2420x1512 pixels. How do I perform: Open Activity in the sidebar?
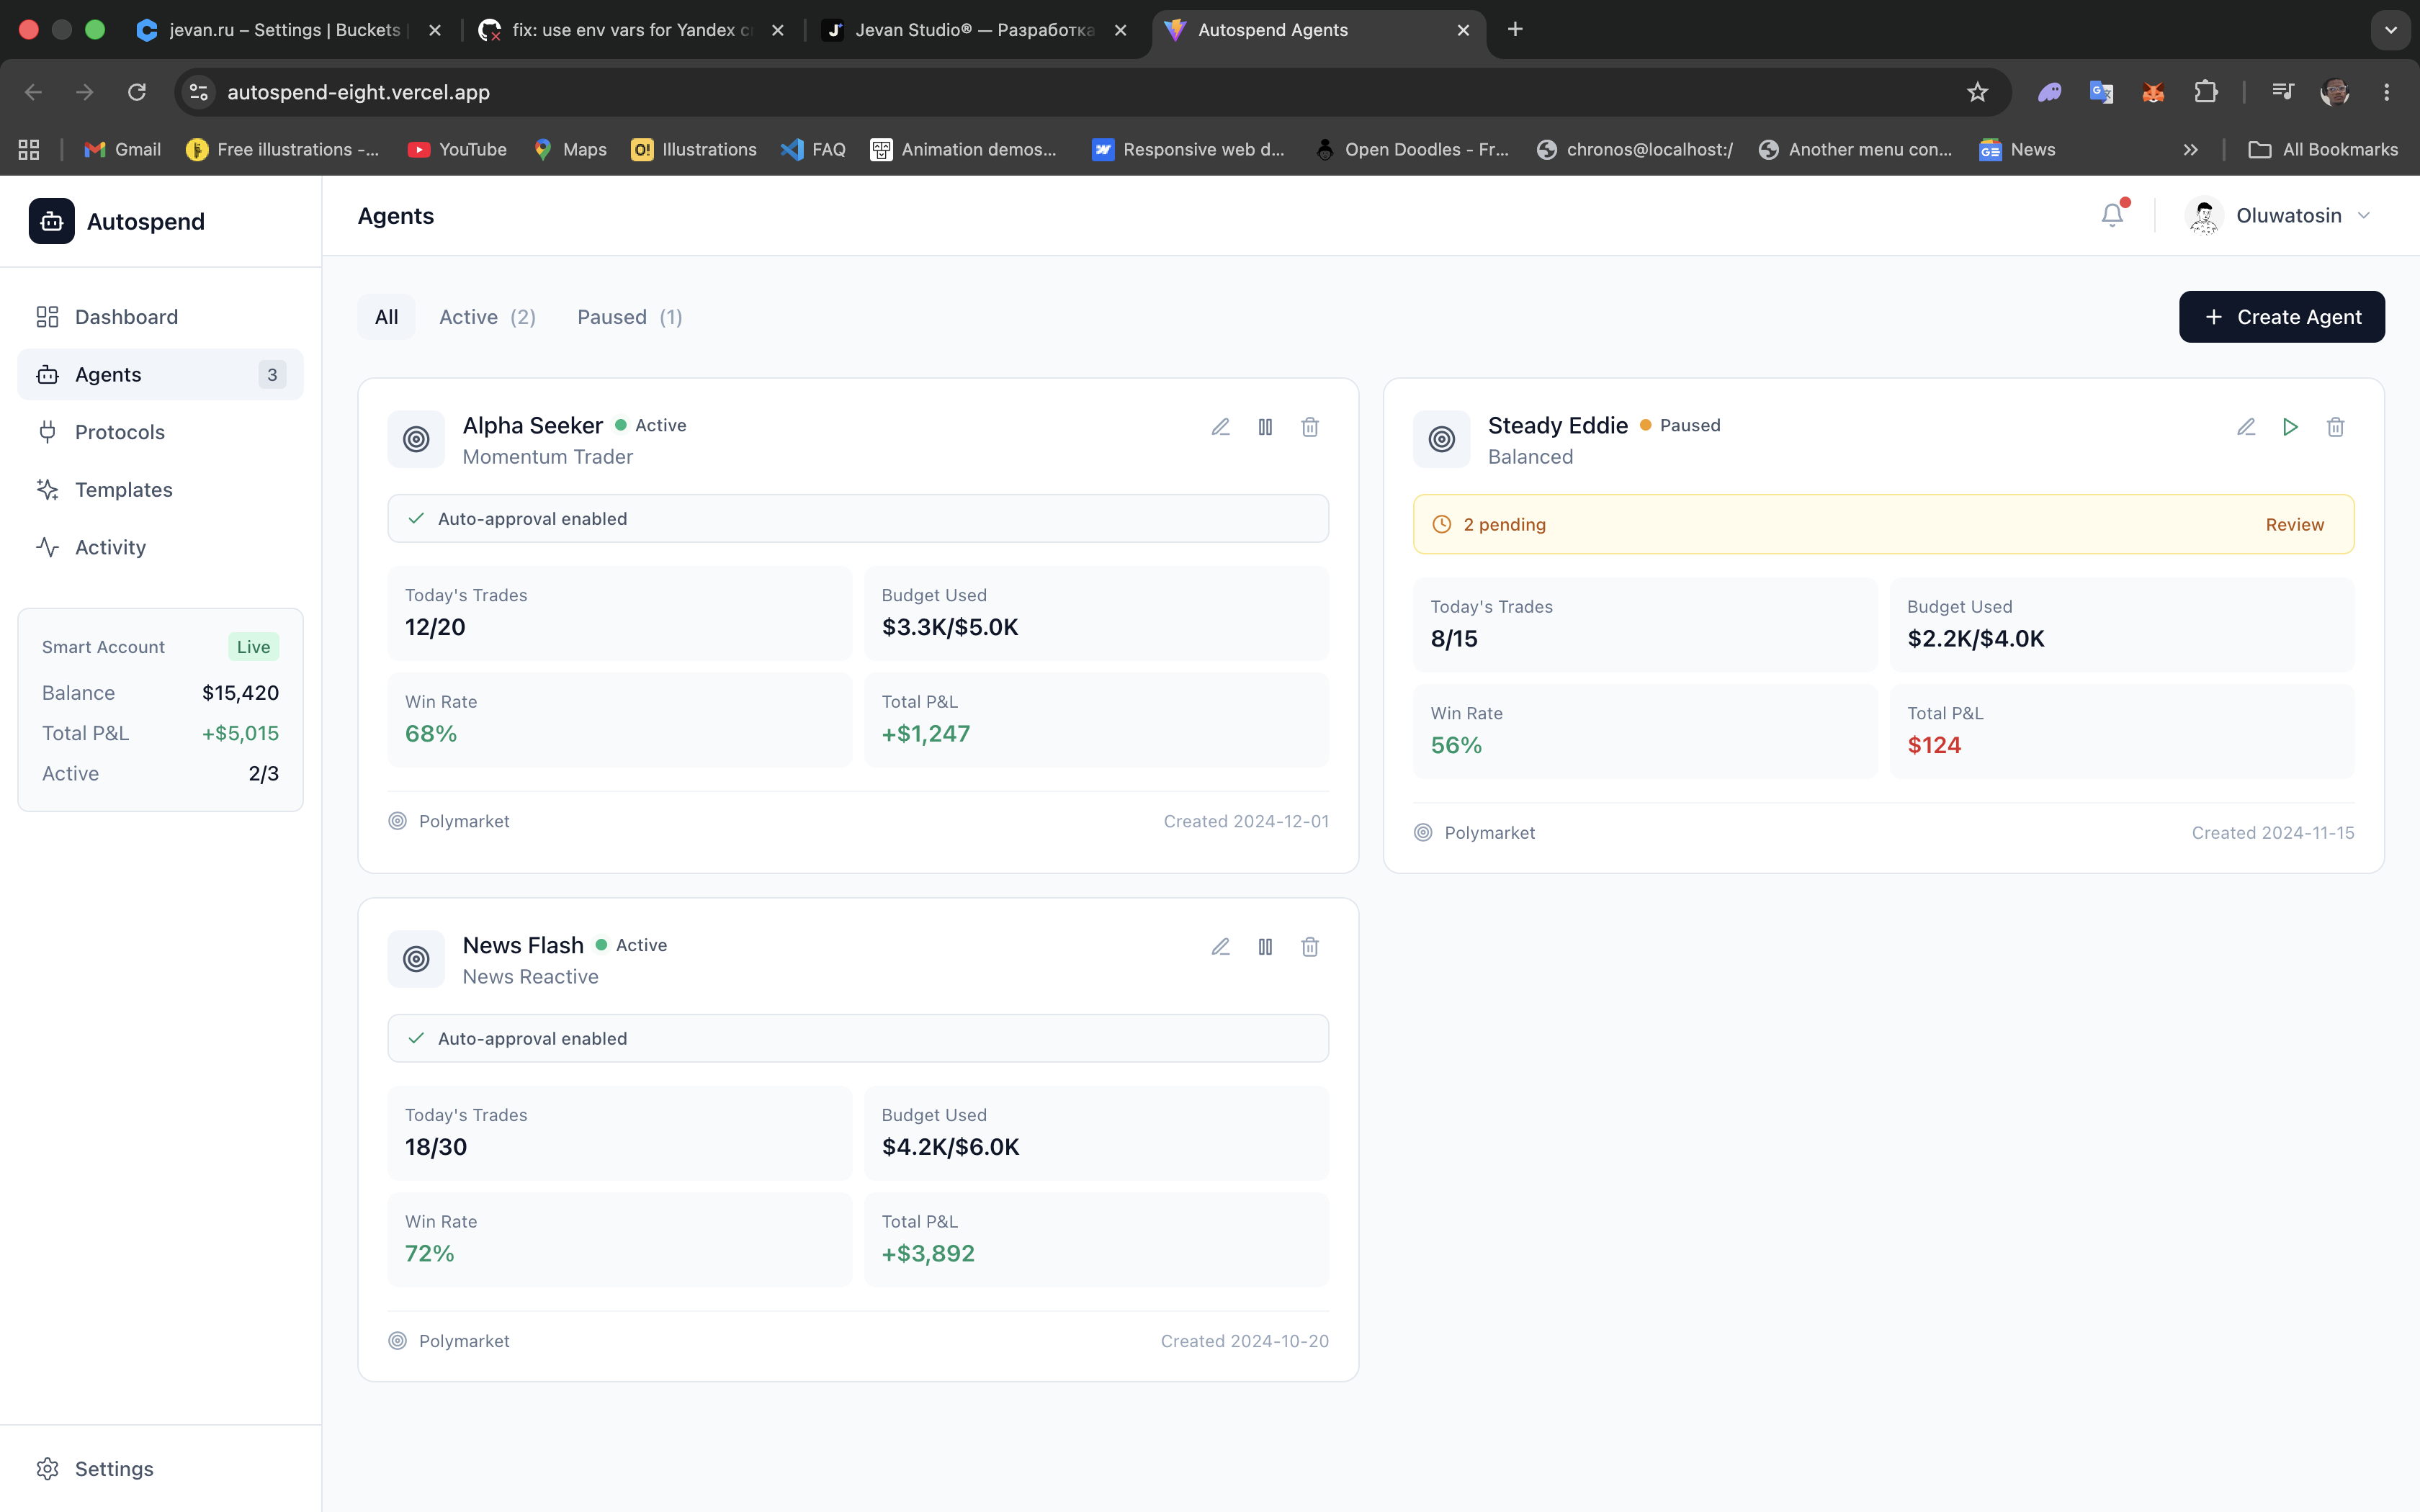click(160, 547)
